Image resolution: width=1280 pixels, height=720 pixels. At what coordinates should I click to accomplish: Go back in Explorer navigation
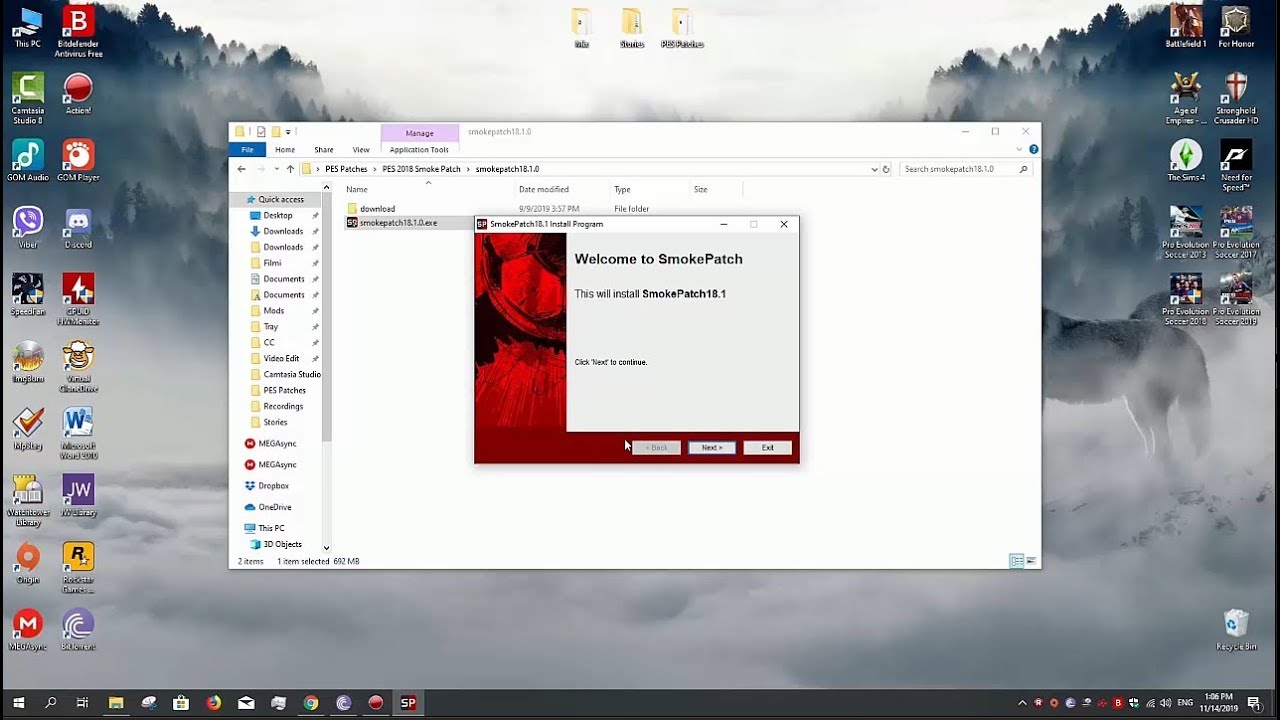pos(241,169)
